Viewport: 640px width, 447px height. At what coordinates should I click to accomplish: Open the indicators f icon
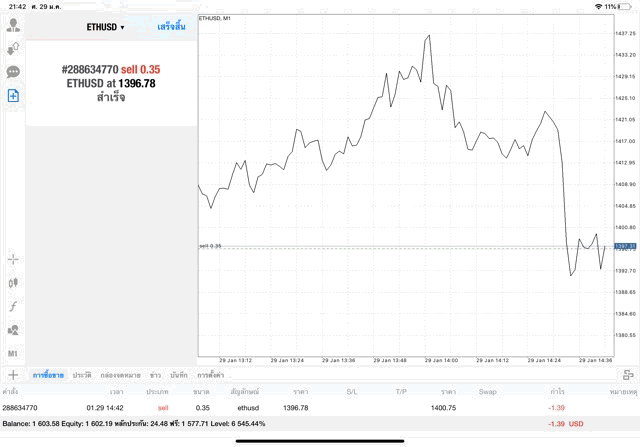click(13, 306)
